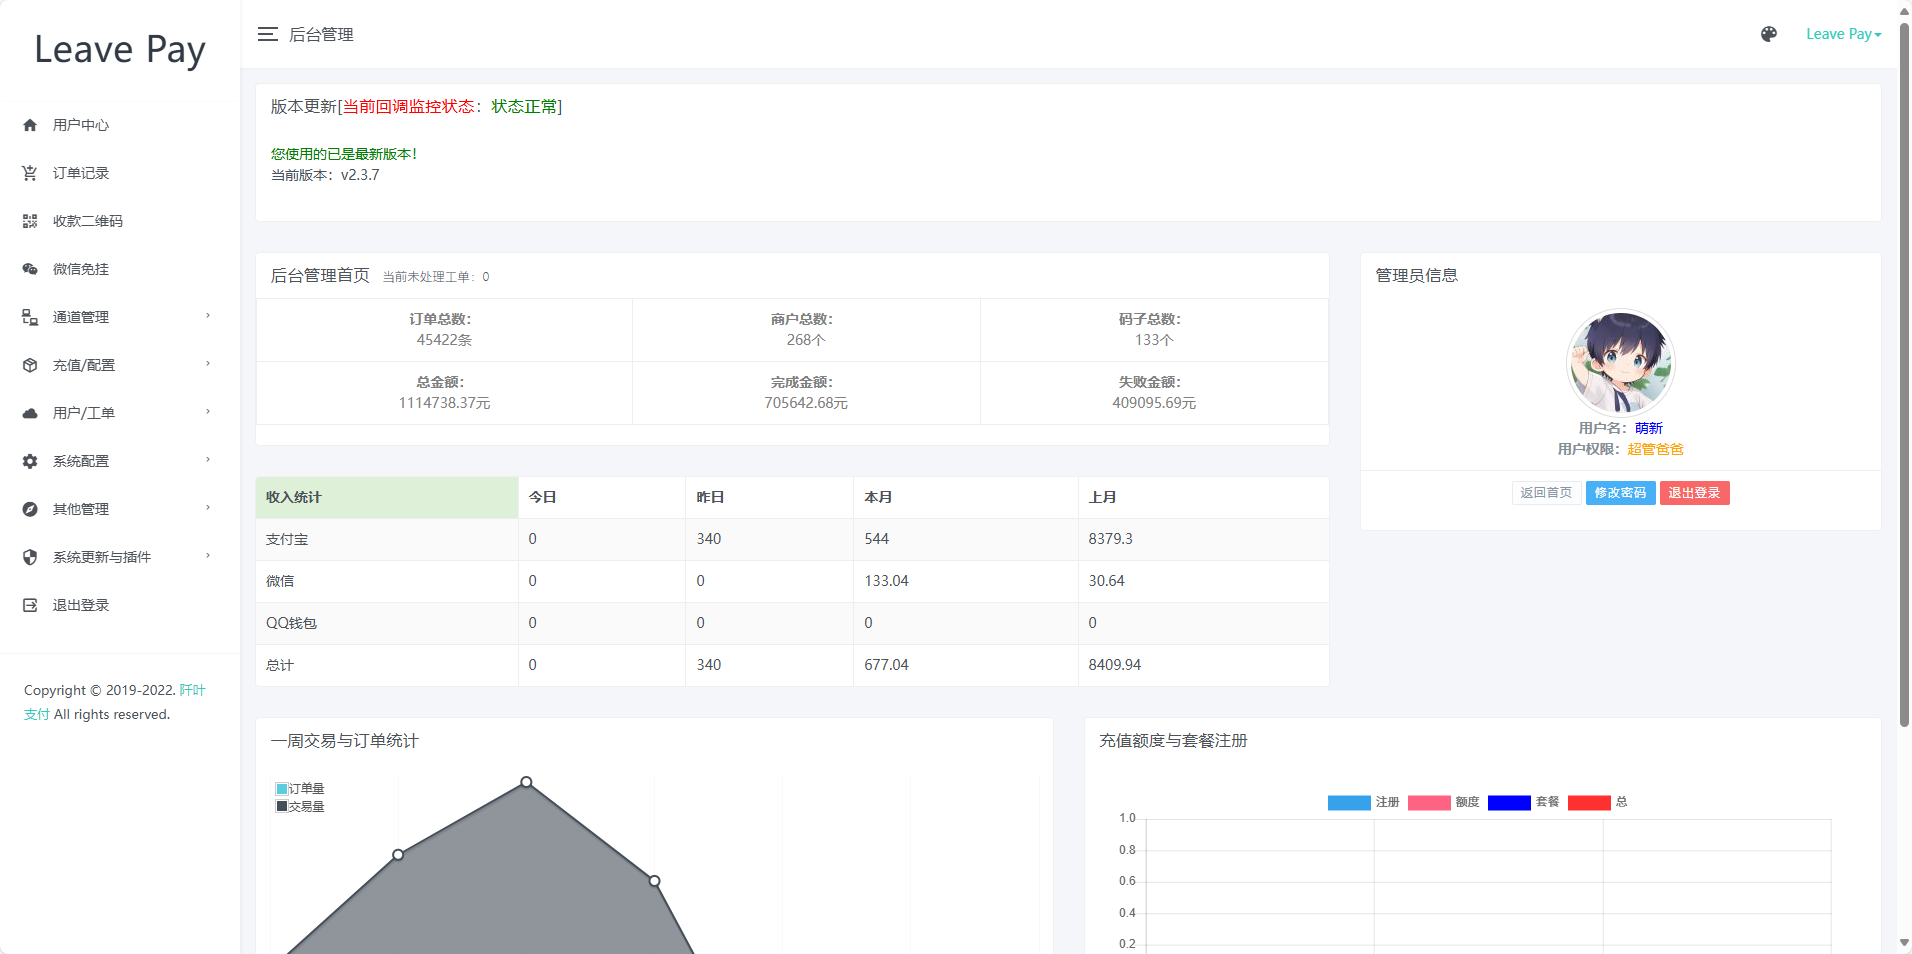Click the username link 萌新

coord(1649,428)
